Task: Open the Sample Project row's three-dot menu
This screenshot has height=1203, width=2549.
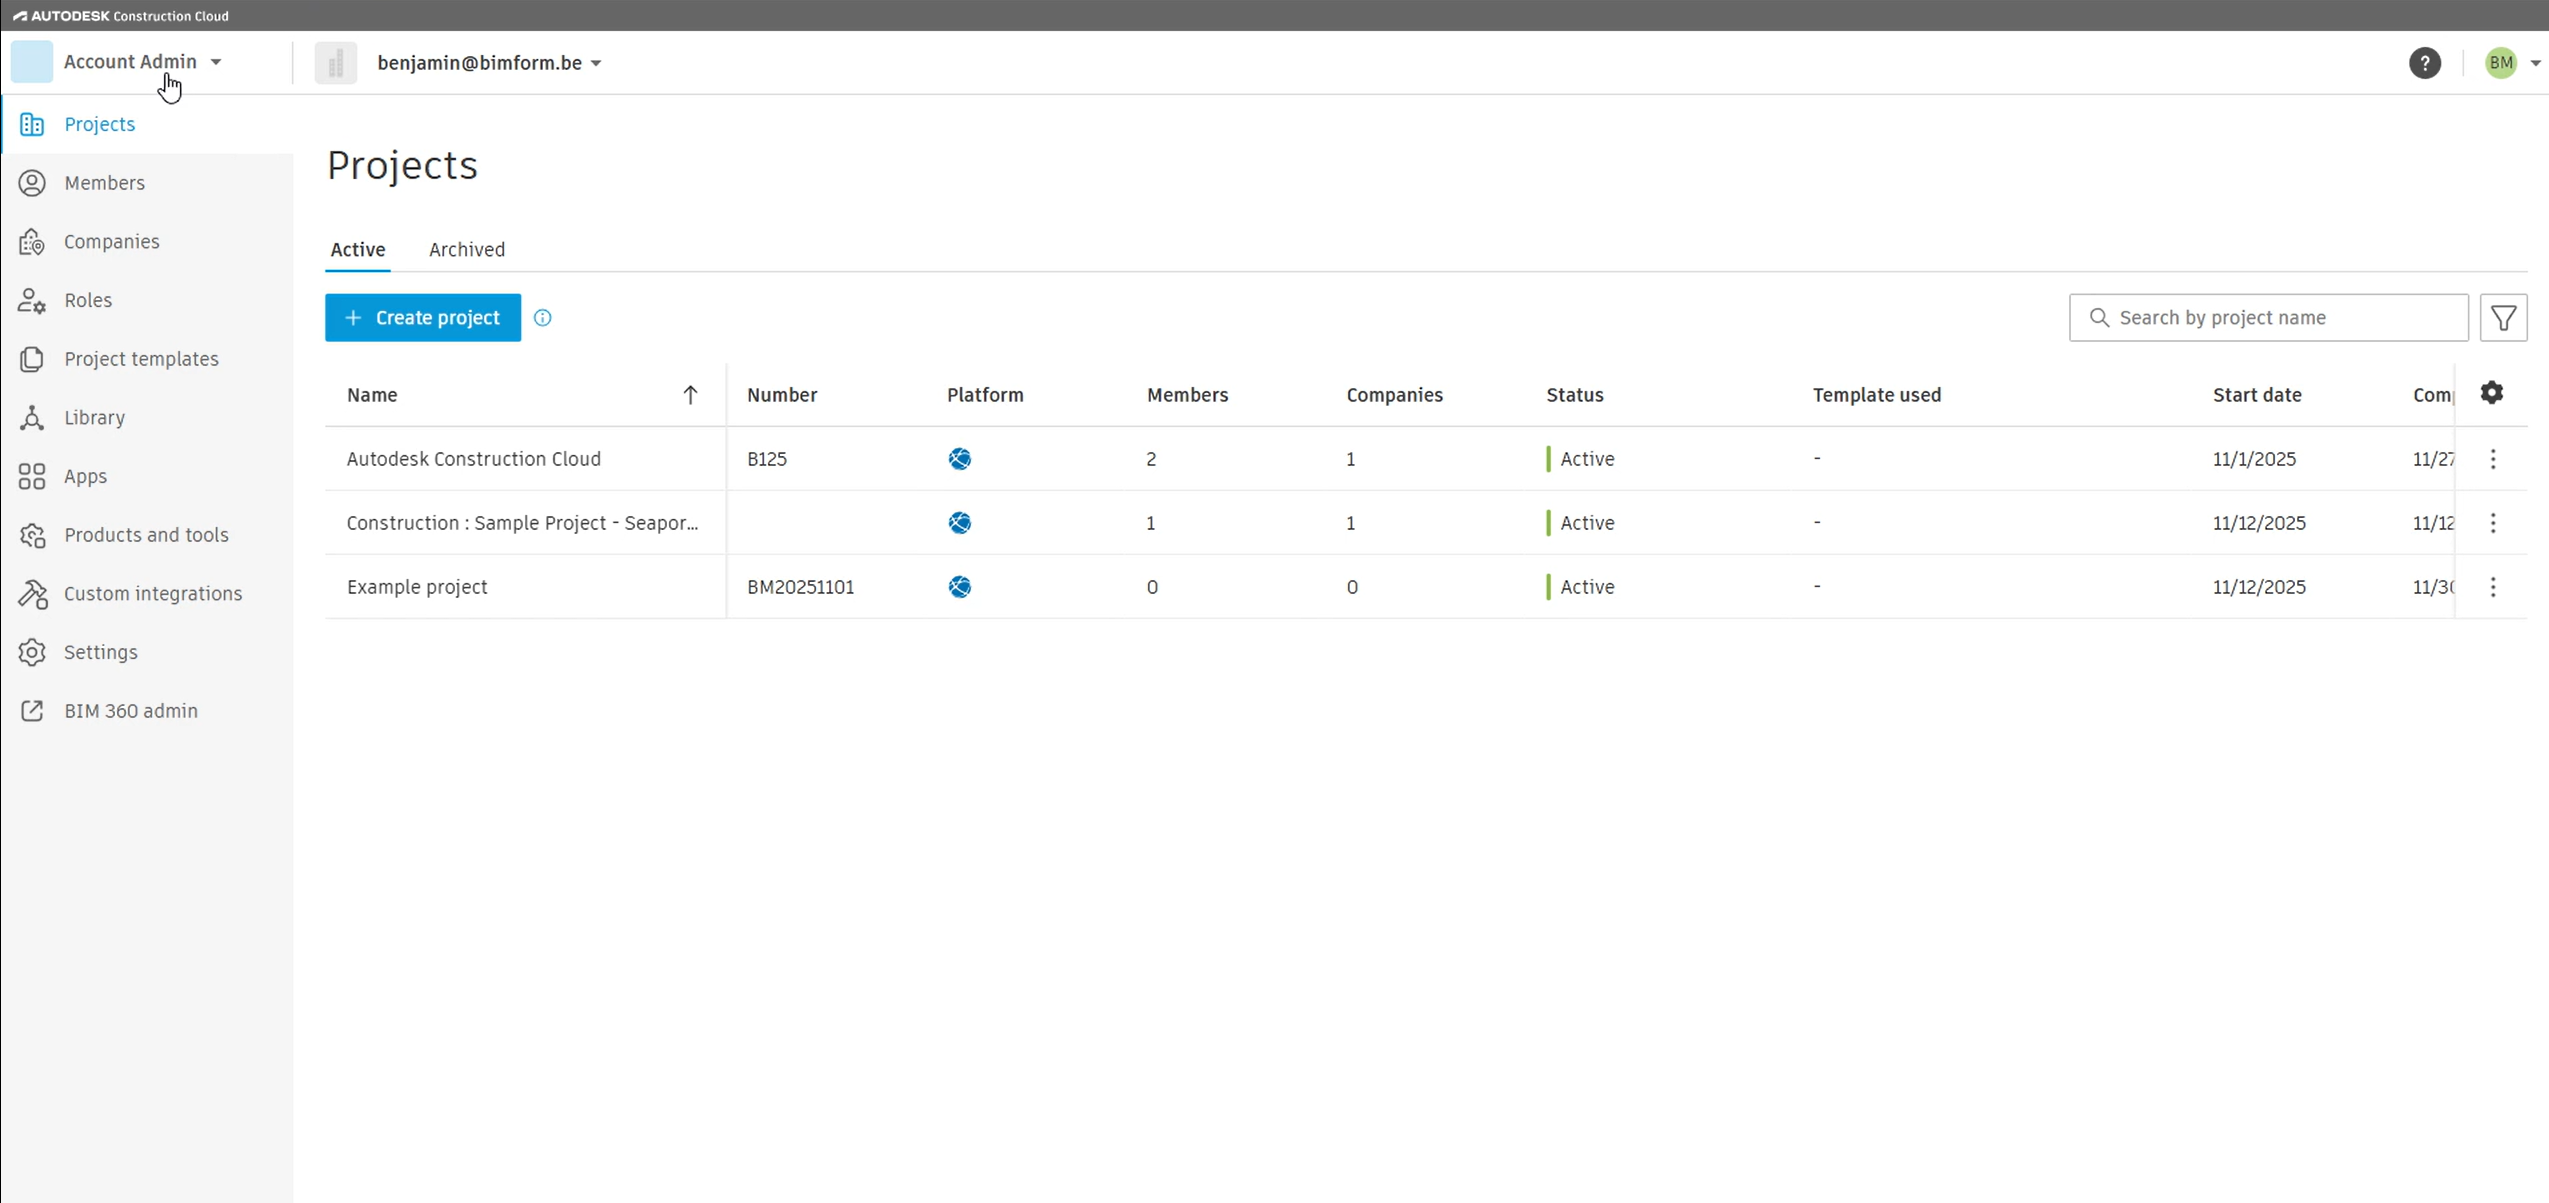Action: [2492, 523]
